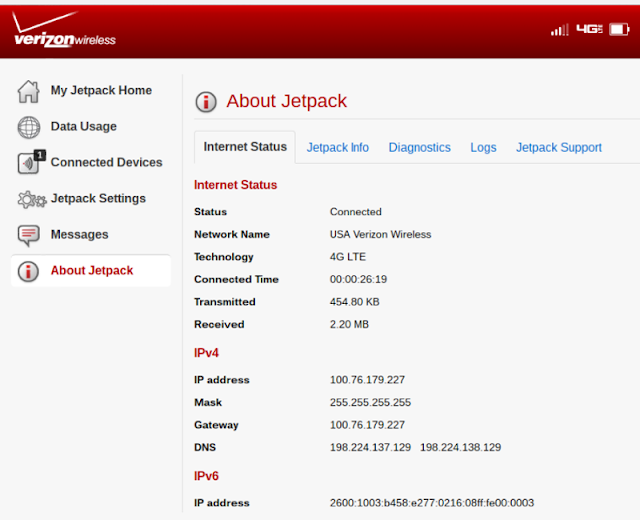Click the Mask label

(208, 402)
